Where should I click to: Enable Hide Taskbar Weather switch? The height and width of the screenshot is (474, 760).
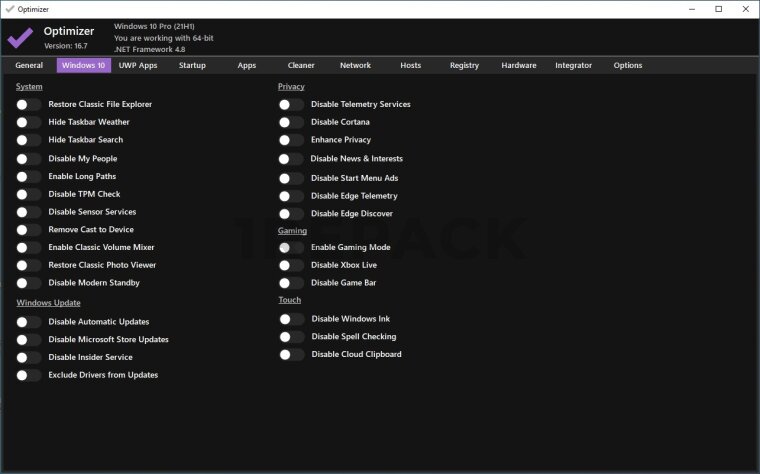coord(29,122)
